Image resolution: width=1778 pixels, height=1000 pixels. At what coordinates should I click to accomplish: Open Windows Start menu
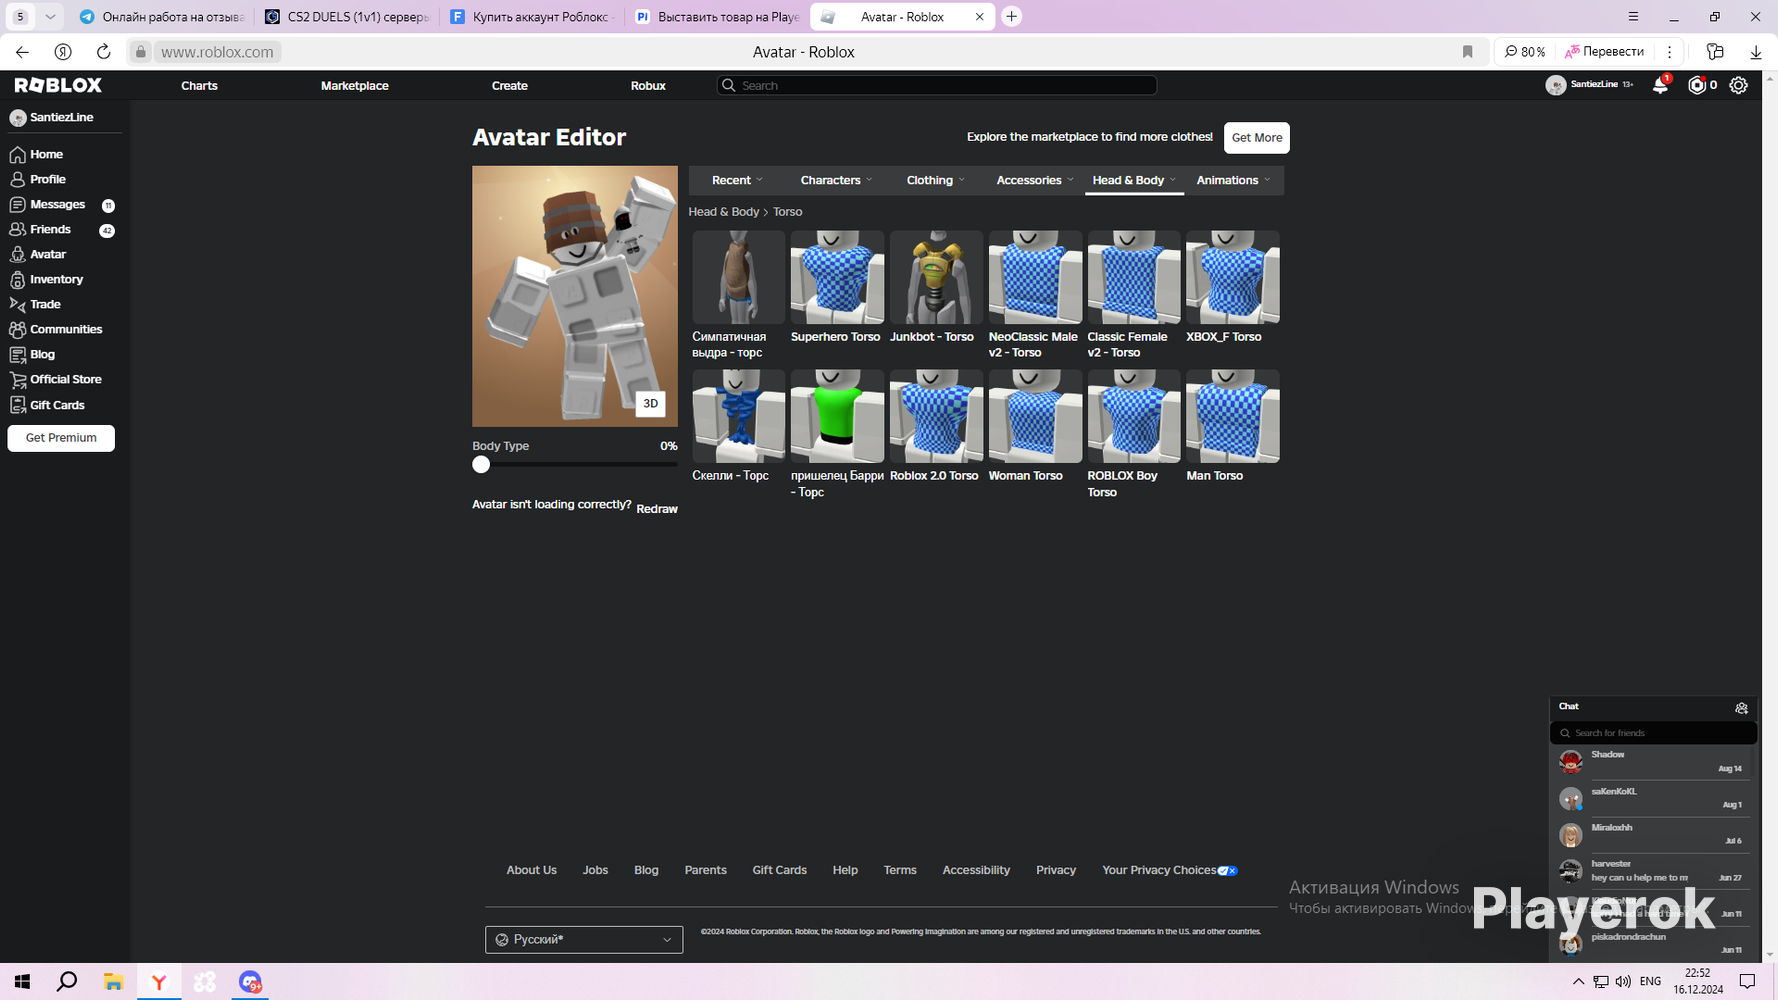(22, 982)
